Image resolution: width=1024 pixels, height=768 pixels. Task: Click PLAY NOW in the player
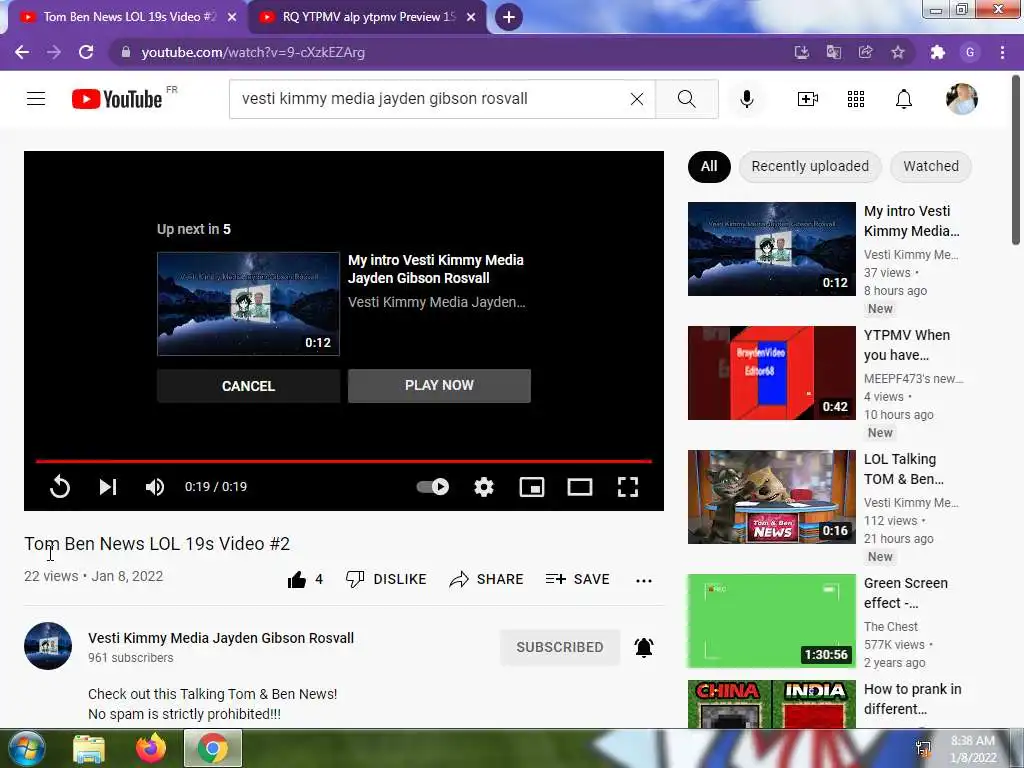440,385
